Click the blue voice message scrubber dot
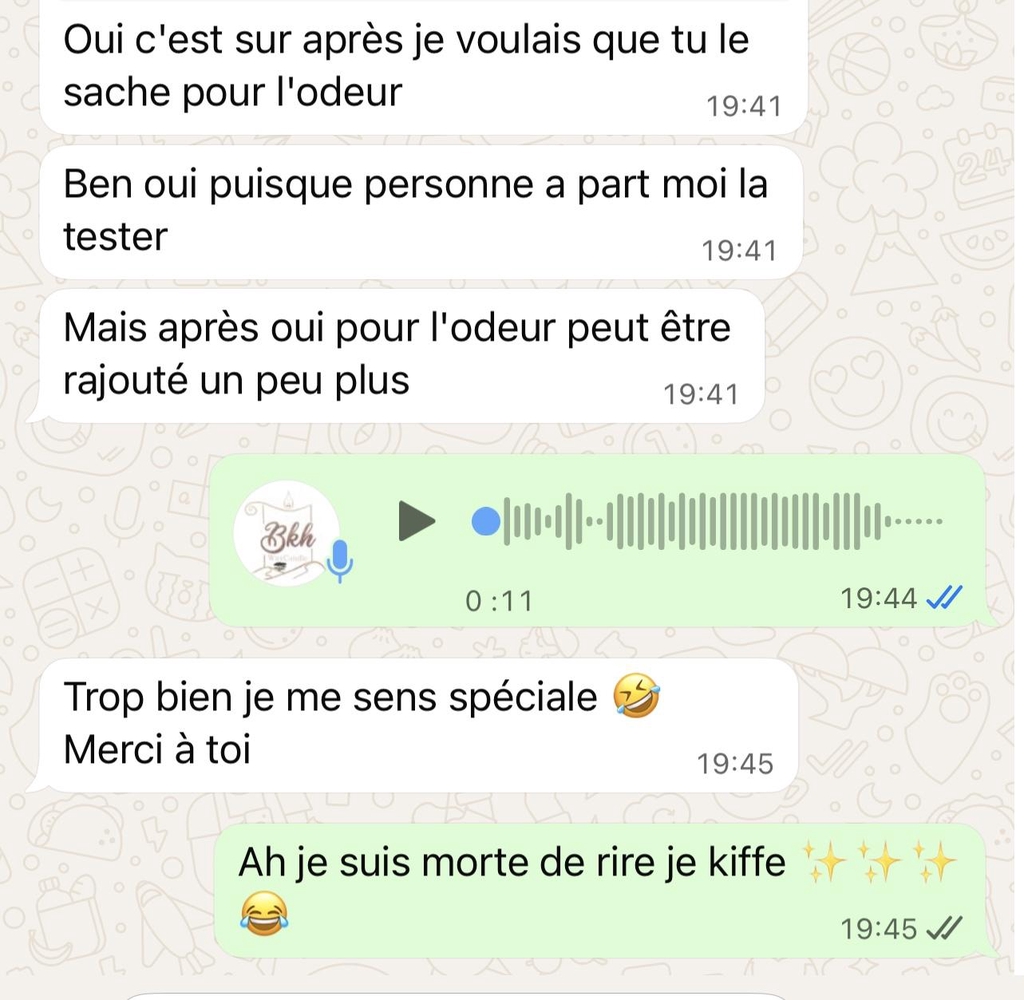This screenshot has width=1024, height=1000. pos(486,521)
